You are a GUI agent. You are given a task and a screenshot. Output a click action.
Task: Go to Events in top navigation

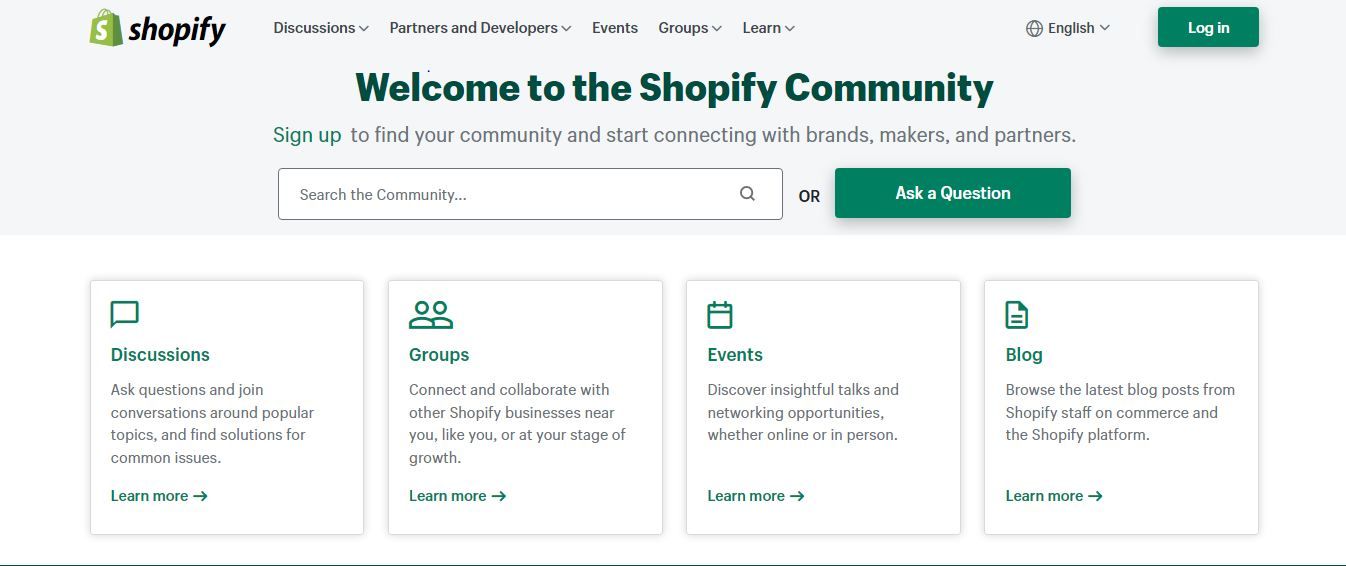(x=615, y=28)
